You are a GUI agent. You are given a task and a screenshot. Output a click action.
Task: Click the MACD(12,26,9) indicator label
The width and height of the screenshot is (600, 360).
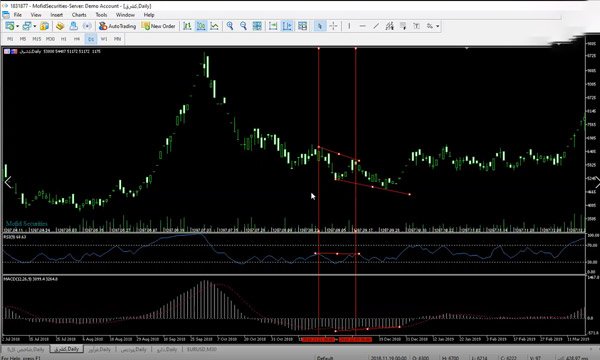[x=31, y=279]
